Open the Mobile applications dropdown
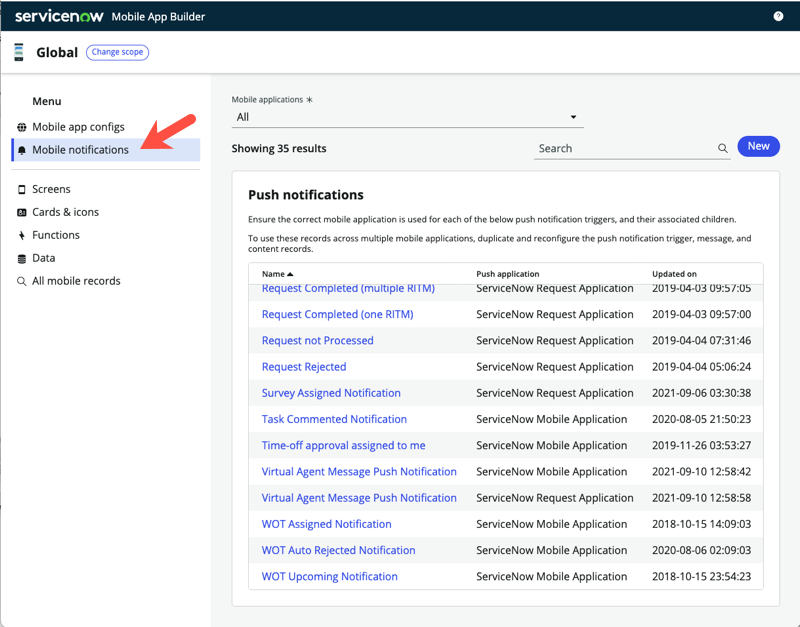The width and height of the screenshot is (800, 627). point(407,117)
